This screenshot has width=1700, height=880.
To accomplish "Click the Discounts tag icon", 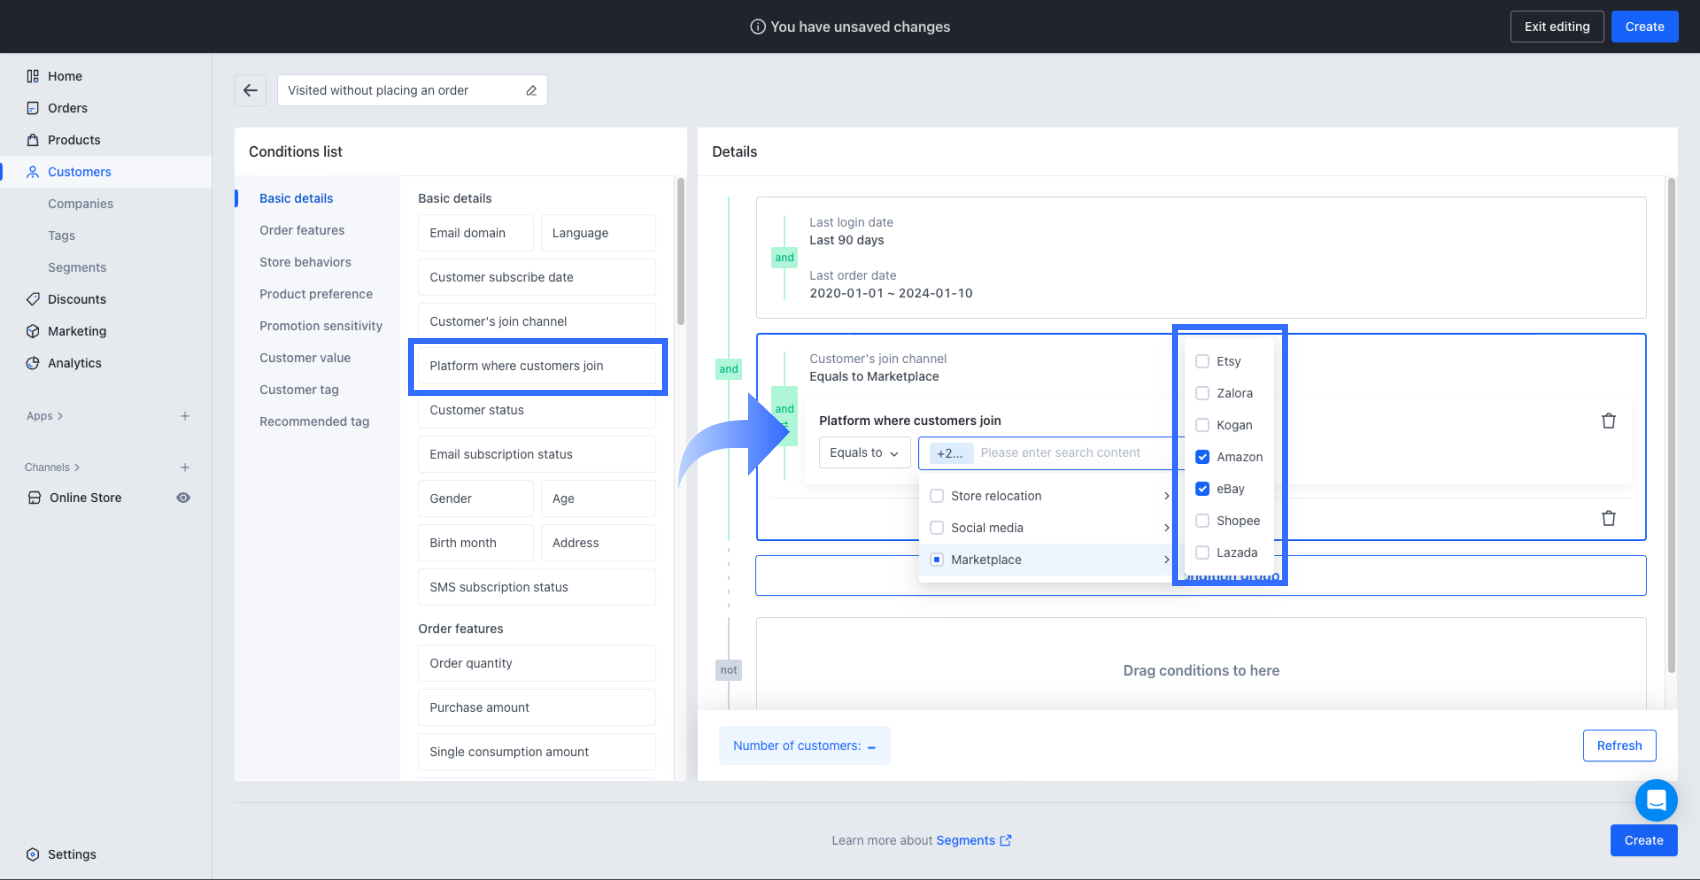I will point(33,299).
